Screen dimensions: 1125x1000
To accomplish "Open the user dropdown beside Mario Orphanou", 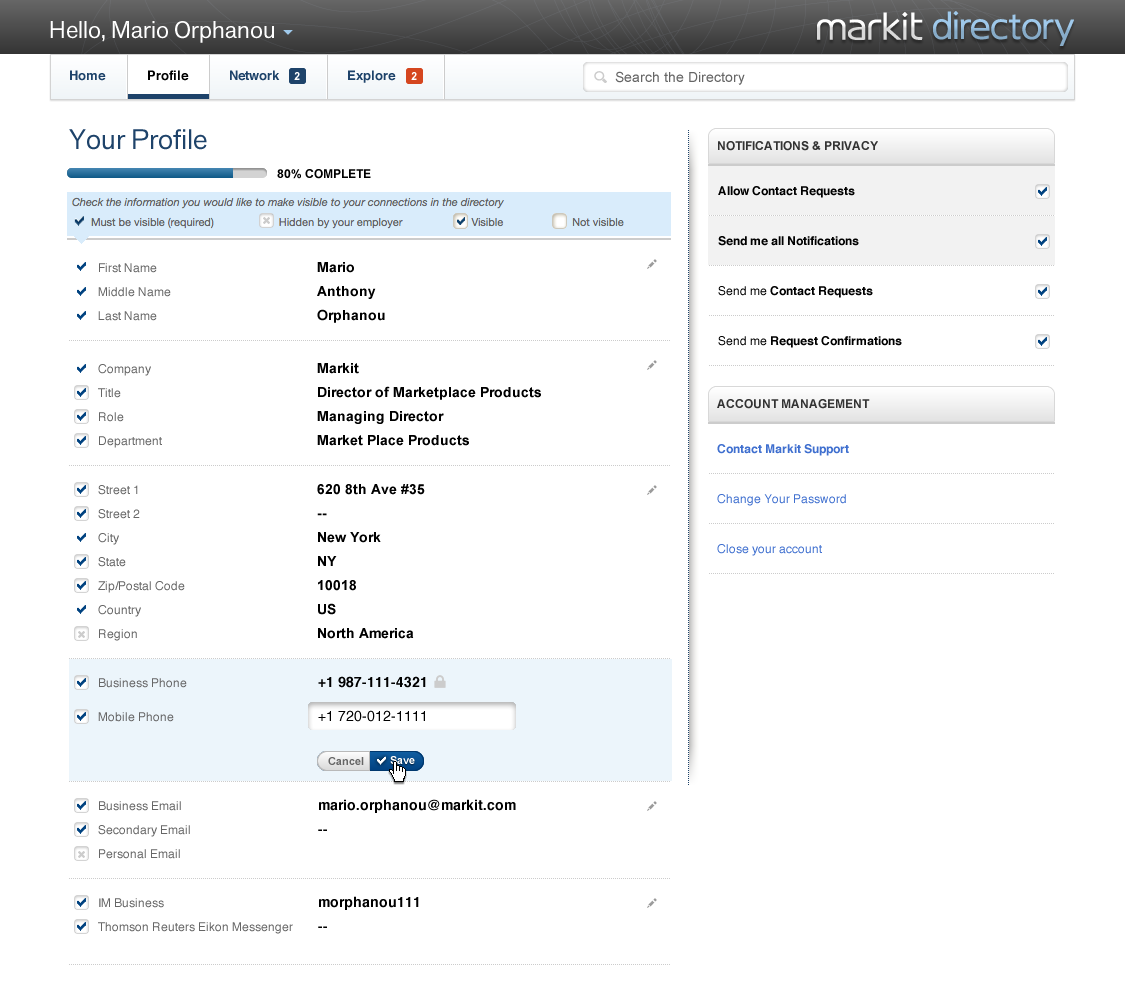I will (288, 32).
